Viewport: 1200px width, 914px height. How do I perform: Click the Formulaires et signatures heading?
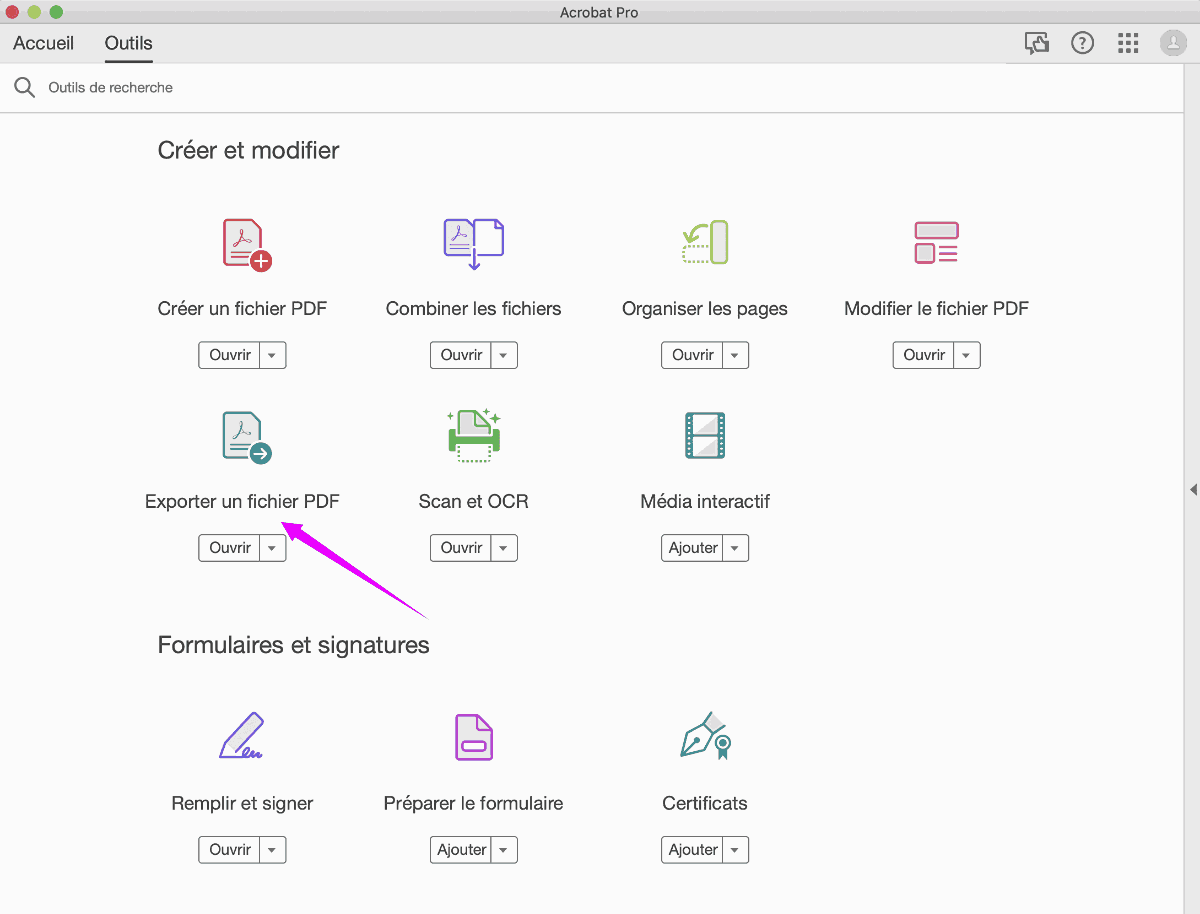(x=294, y=645)
